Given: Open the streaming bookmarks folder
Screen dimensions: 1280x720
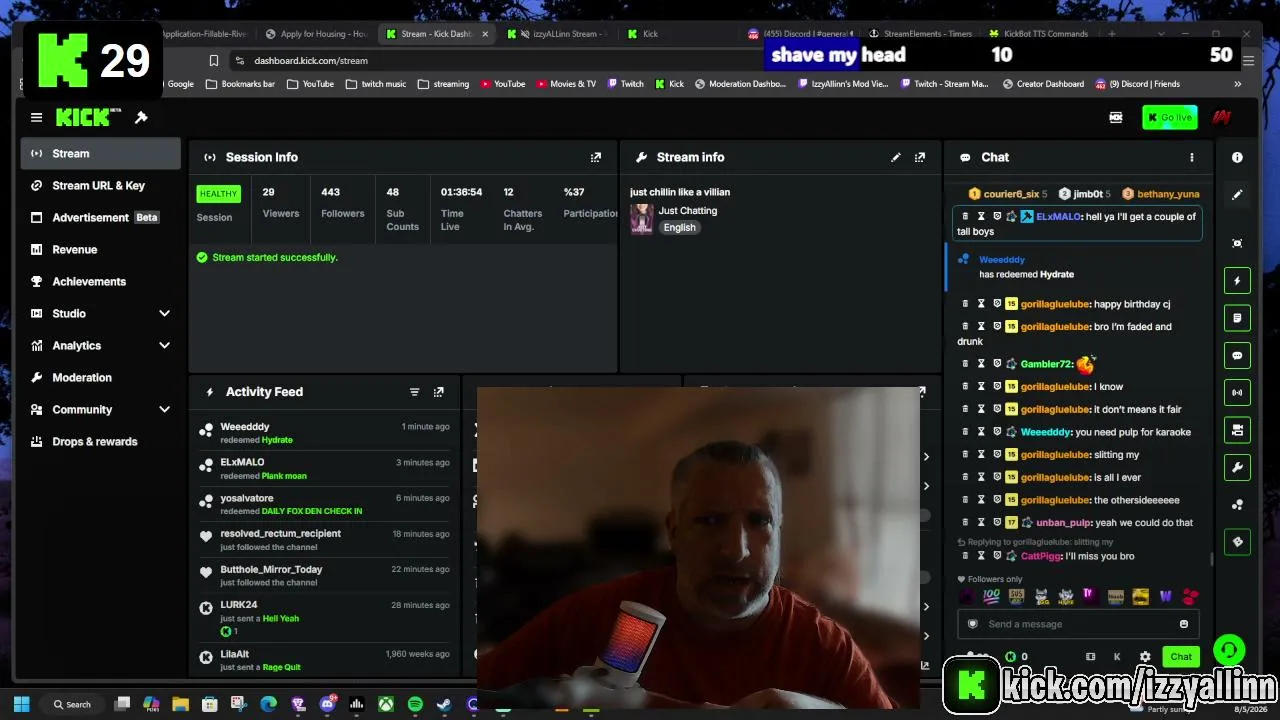Looking at the screenshot, I should click(x=444, y=84).
